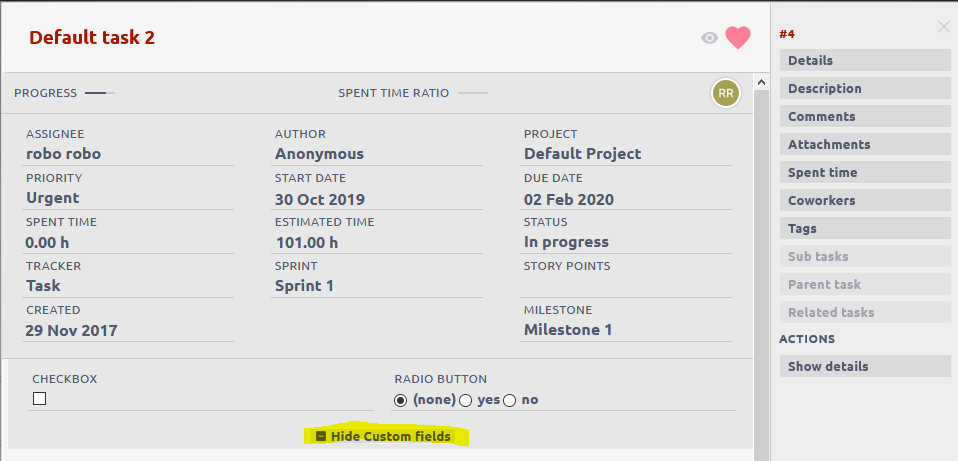Toggle the eye watch icon
Screen dimensions: 958x461
click(709, 38)
